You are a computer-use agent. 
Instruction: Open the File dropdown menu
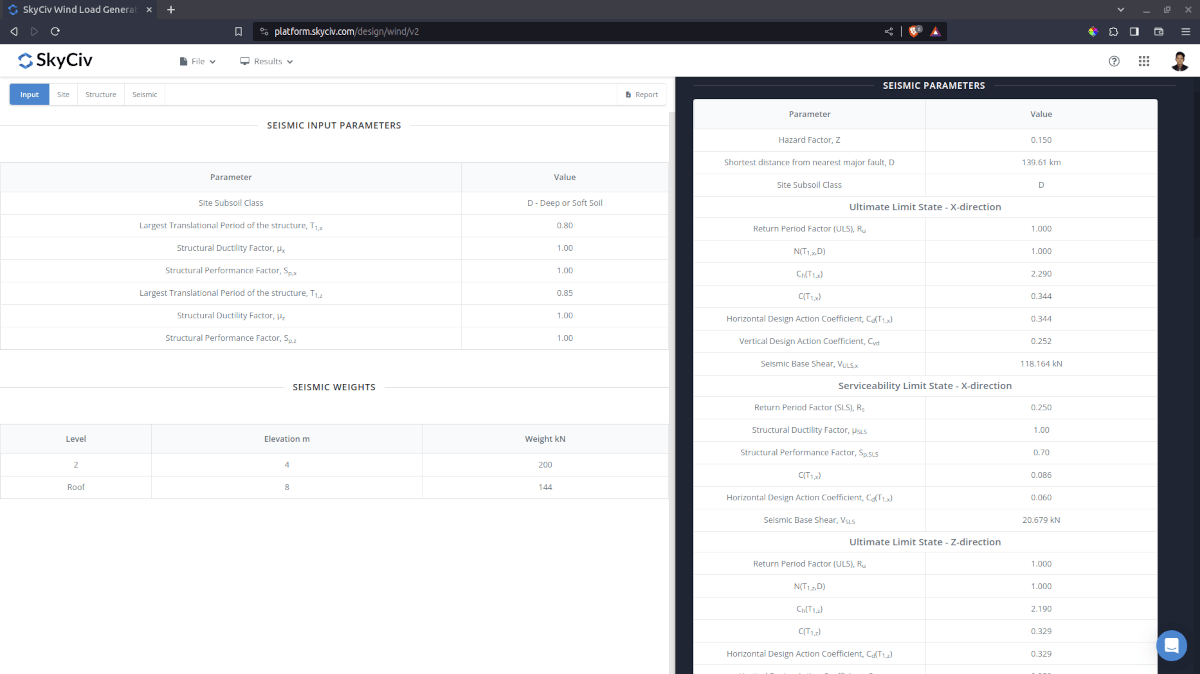coord(196,61)
